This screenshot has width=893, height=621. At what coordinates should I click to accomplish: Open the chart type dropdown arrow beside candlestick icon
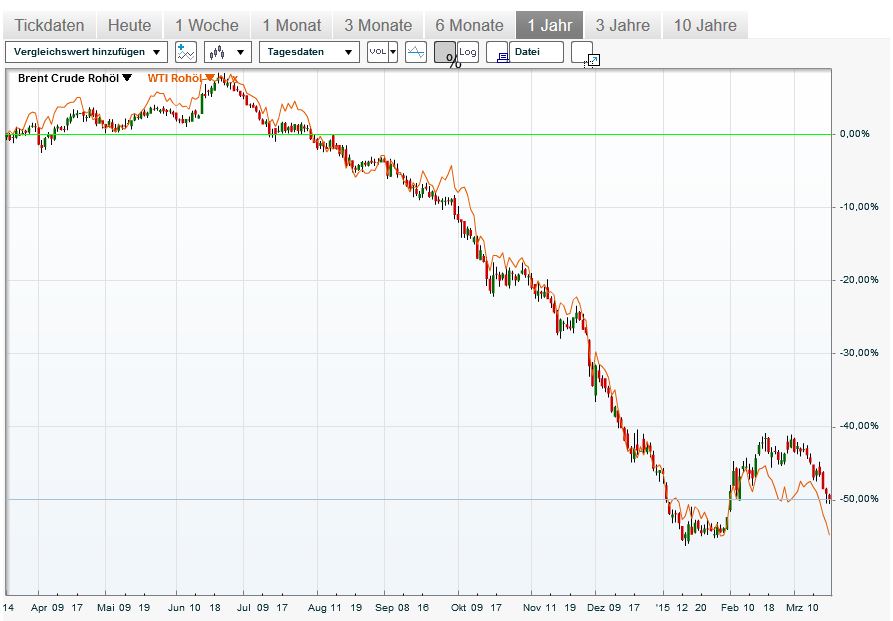[x=238, y=51]
